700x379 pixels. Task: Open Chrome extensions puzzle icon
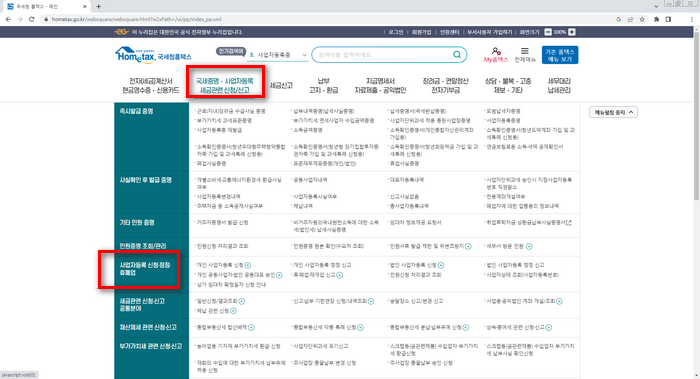(656, 19)
